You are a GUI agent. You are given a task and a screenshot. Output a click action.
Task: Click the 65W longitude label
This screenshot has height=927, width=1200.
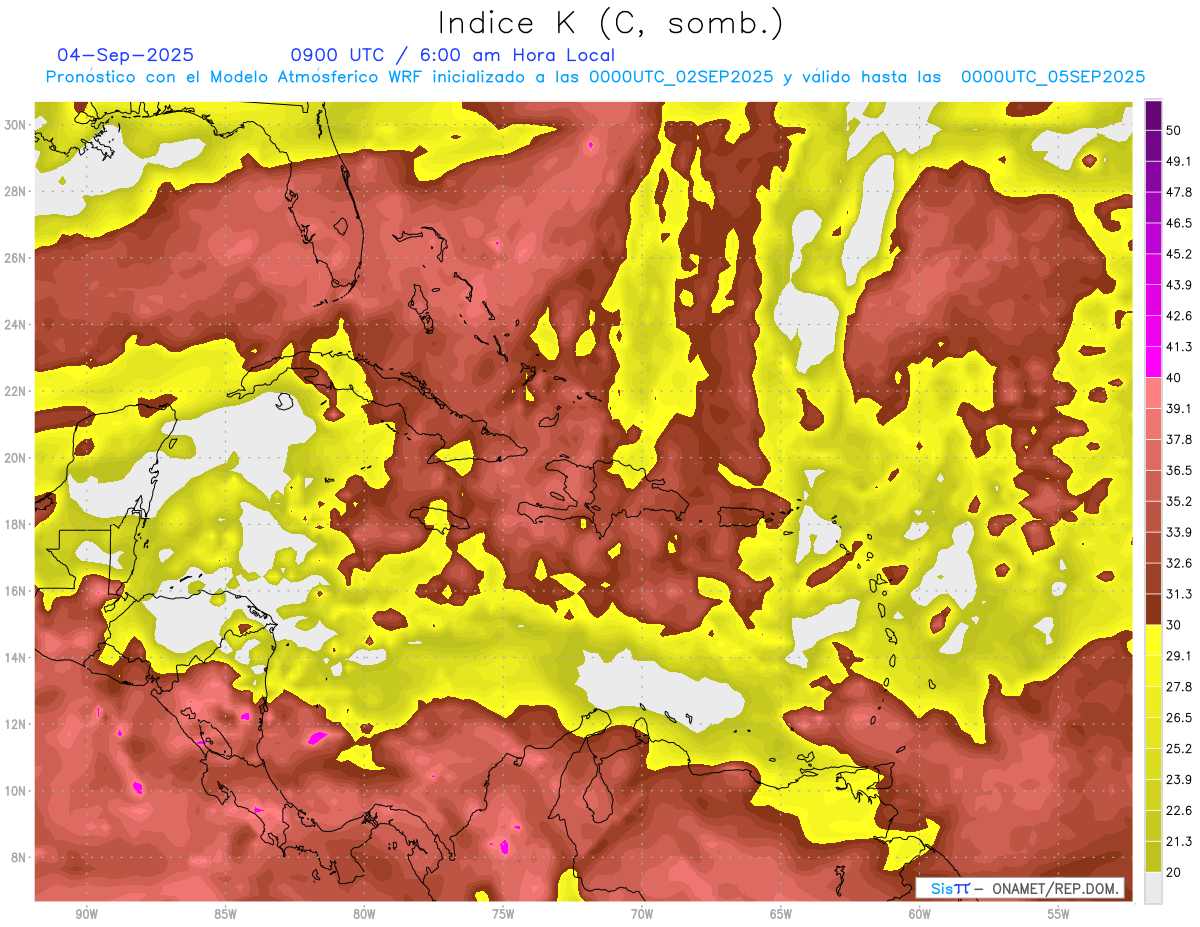coord(781,914)
